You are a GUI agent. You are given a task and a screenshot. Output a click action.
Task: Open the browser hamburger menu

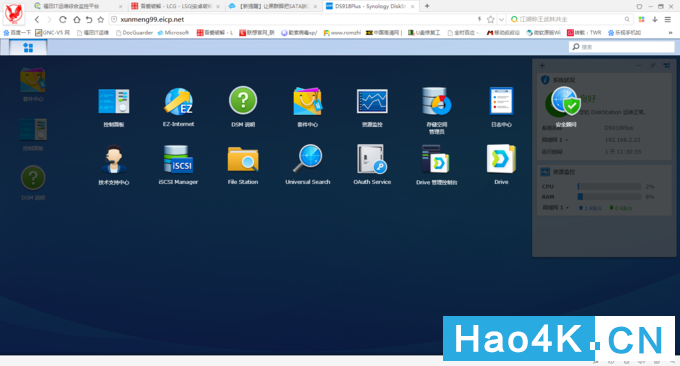pos(668,20)
